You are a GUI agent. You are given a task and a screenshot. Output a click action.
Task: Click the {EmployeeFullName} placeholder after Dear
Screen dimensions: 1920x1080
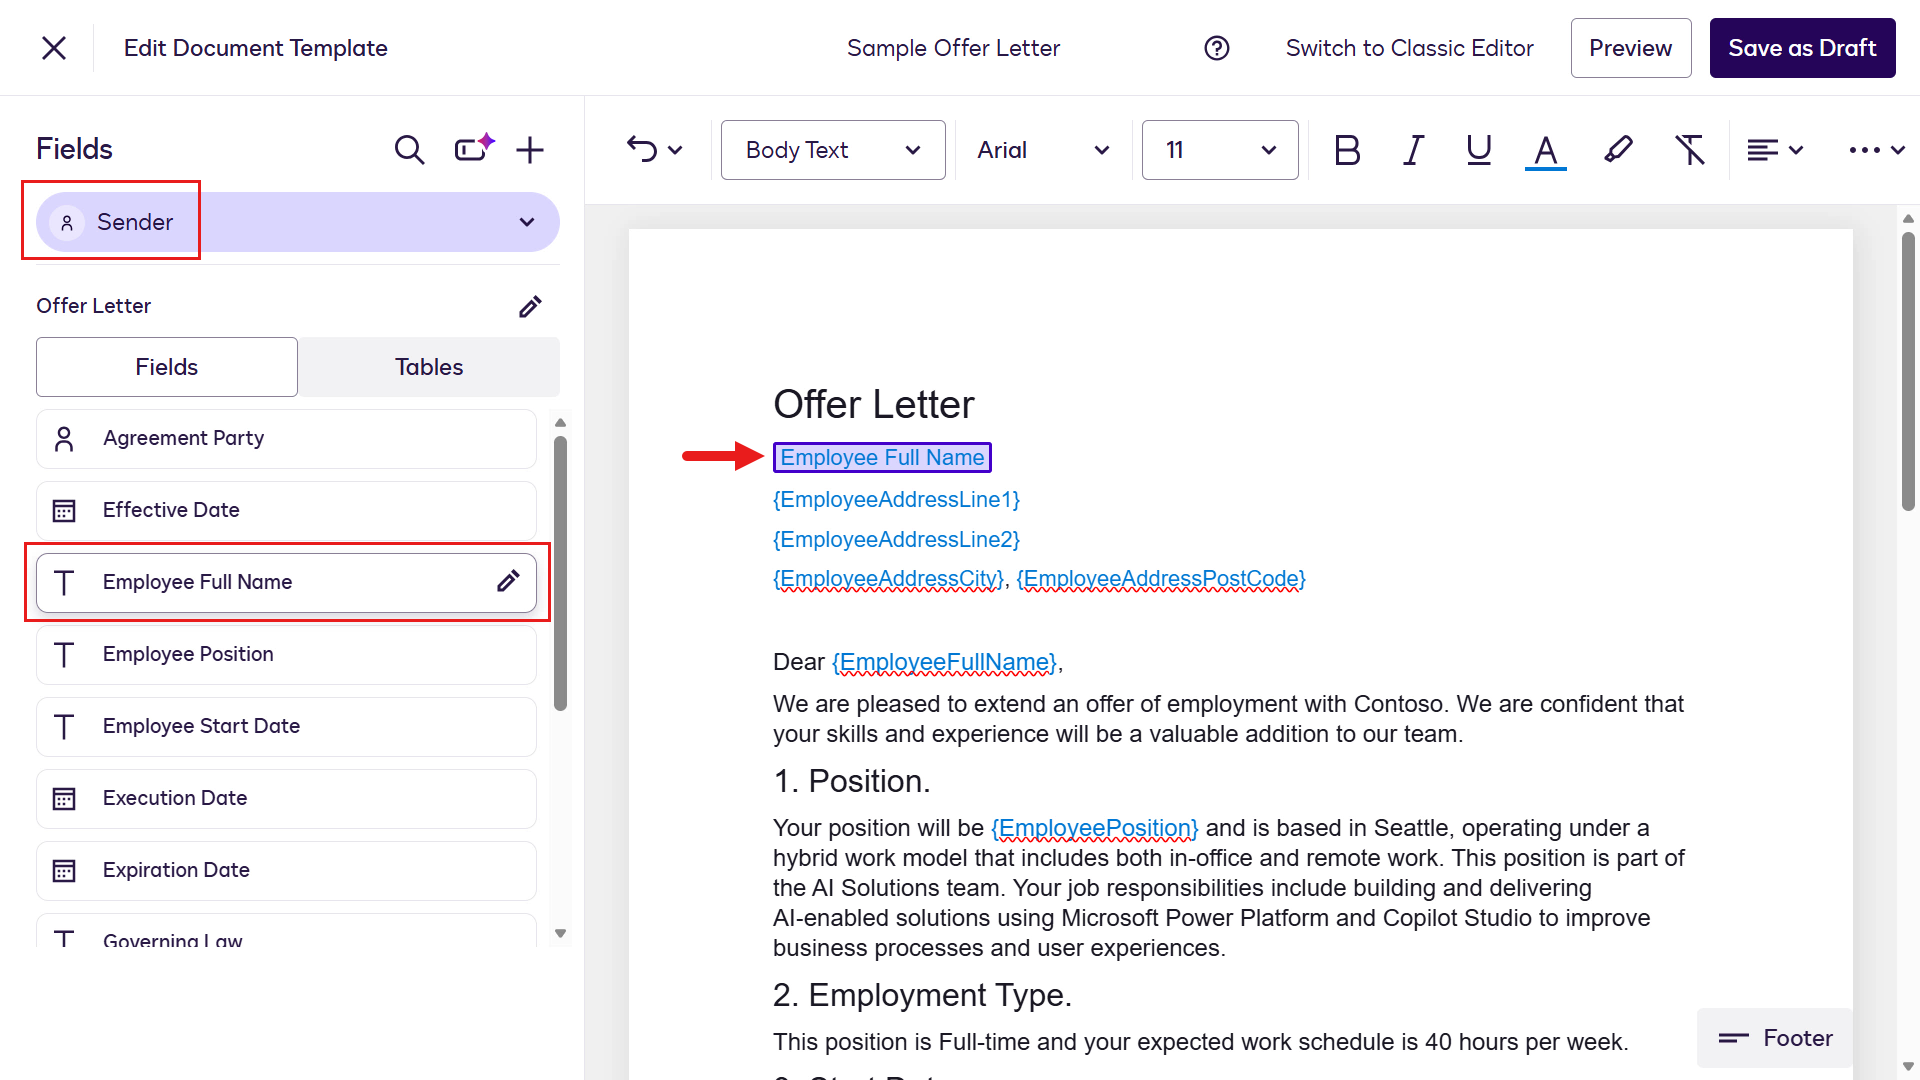[x=945, y=662]
